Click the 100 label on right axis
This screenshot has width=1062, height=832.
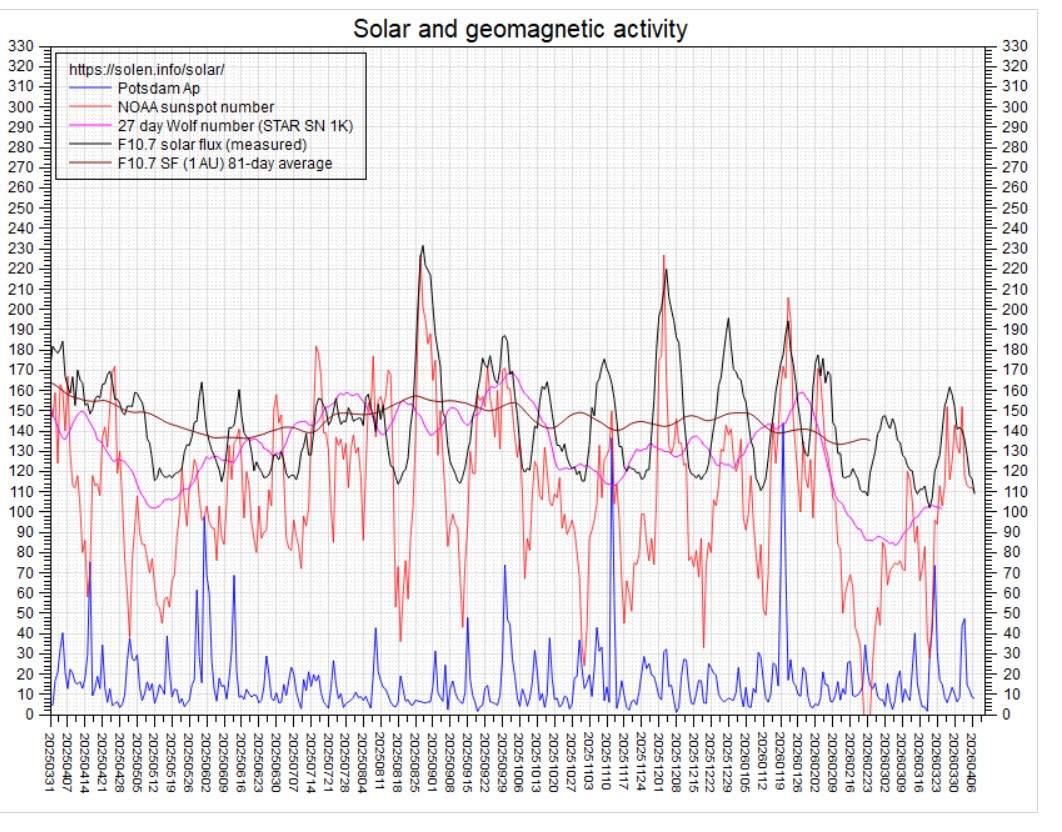pyautogui.click(x=1015, y=512)
